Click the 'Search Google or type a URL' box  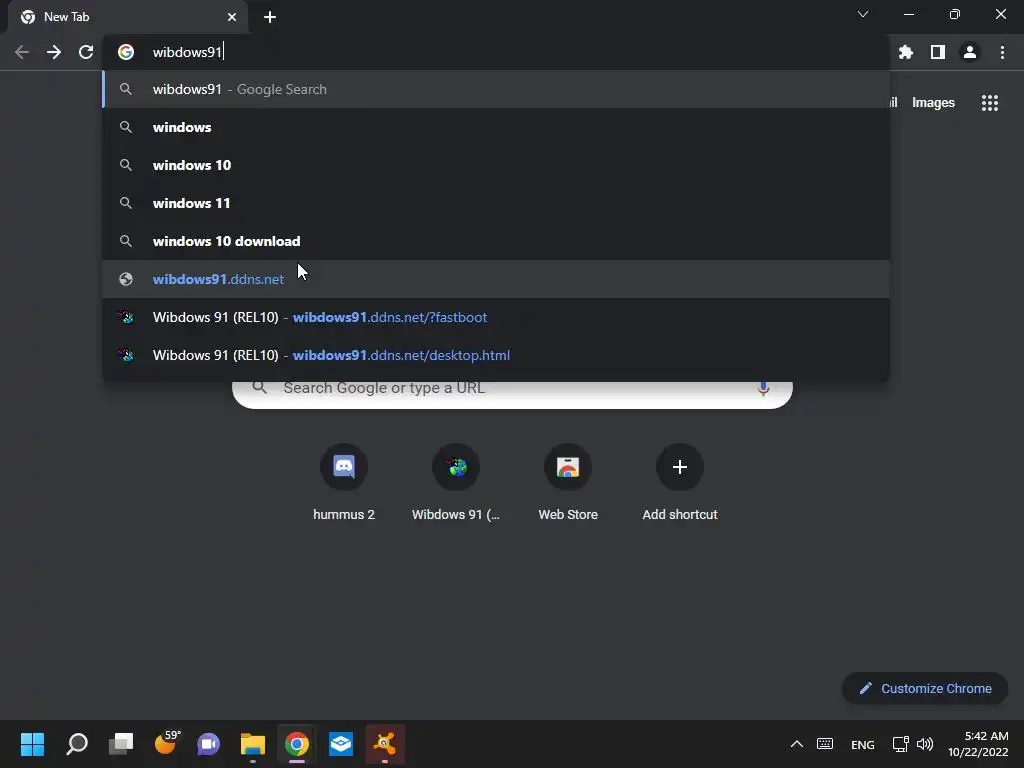tap(512, 394)
